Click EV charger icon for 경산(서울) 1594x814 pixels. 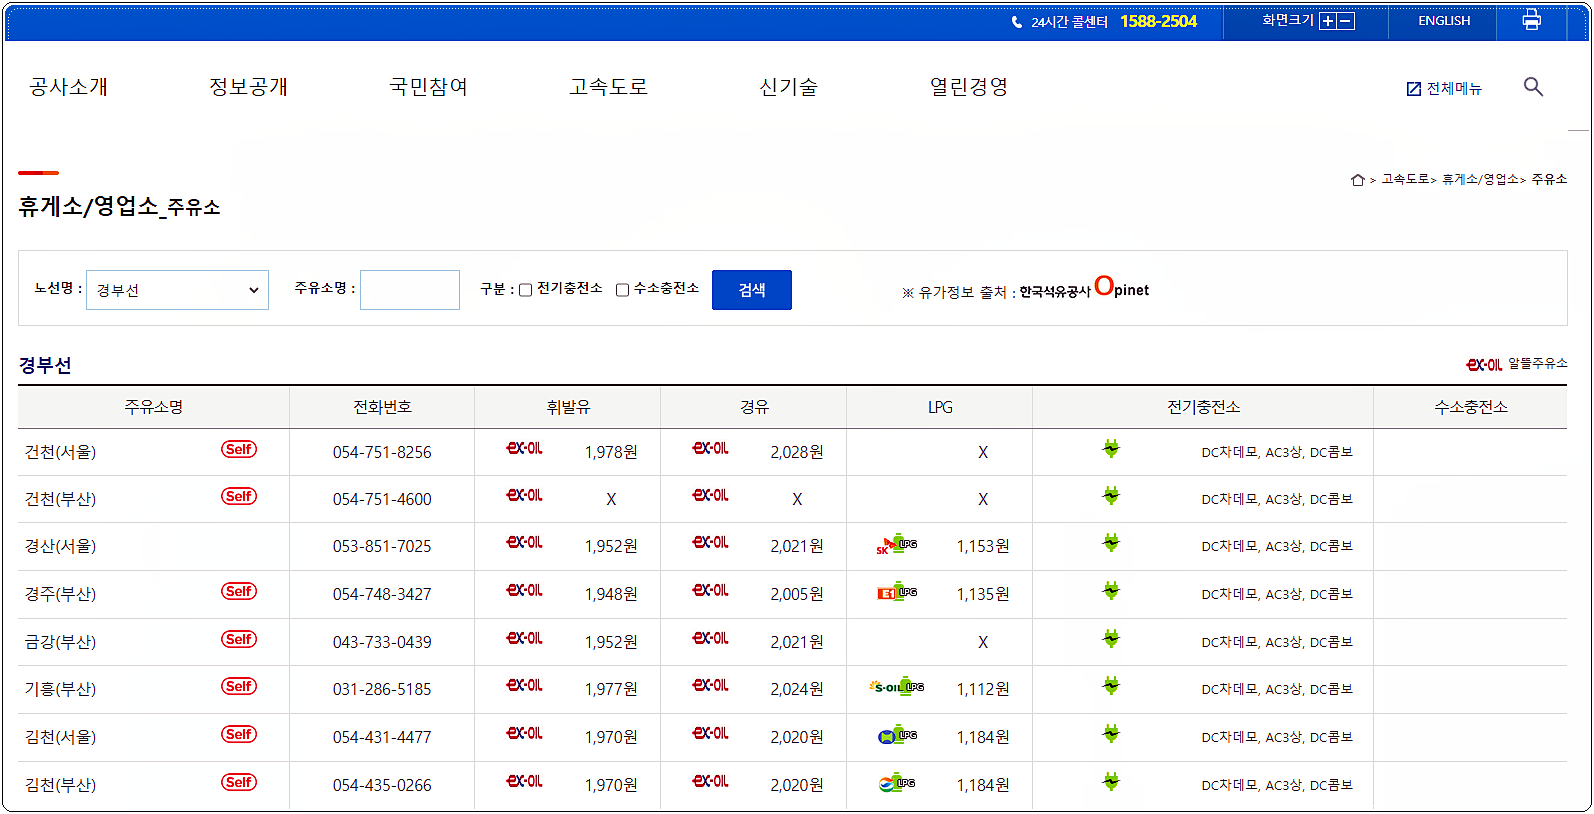(x=1111, y=544)
